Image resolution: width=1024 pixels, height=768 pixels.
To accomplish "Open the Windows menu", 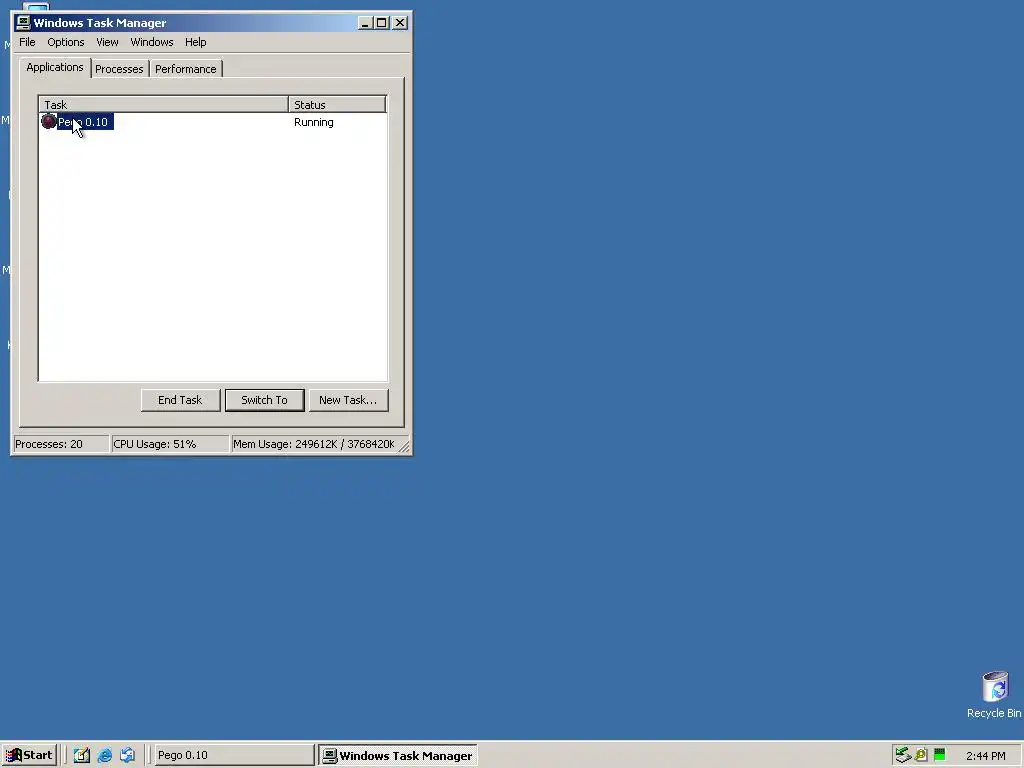I will coord(152,42).
